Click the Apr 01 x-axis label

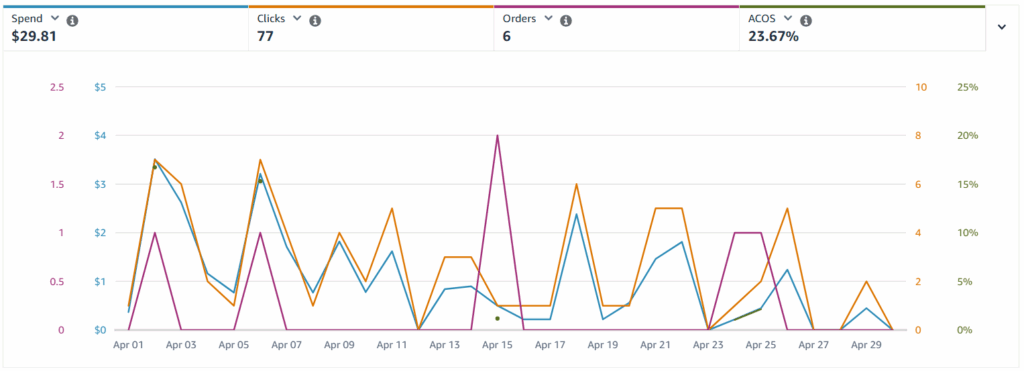click(x=129, y=344)
